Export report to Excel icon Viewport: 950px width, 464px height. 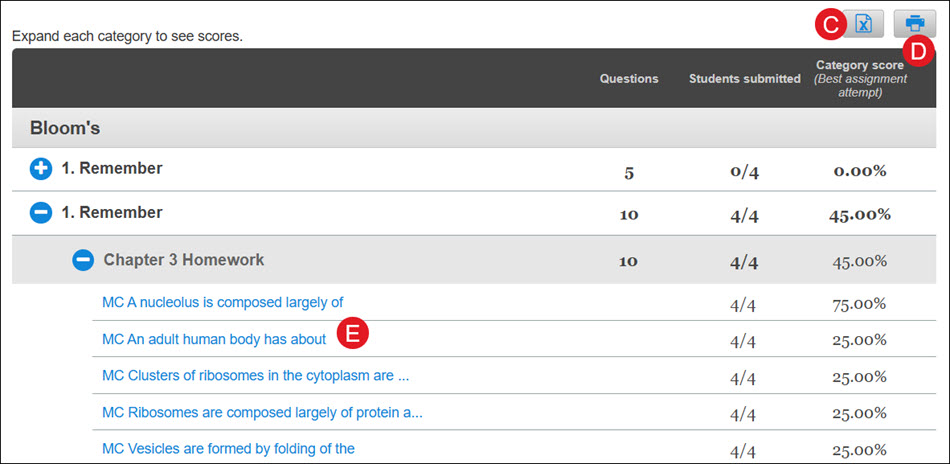863,24
